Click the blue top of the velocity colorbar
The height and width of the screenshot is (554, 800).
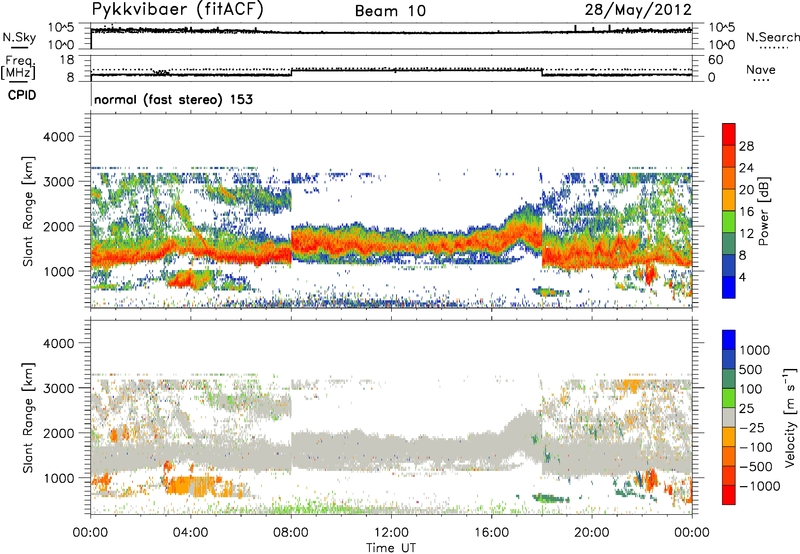[729, 340]
